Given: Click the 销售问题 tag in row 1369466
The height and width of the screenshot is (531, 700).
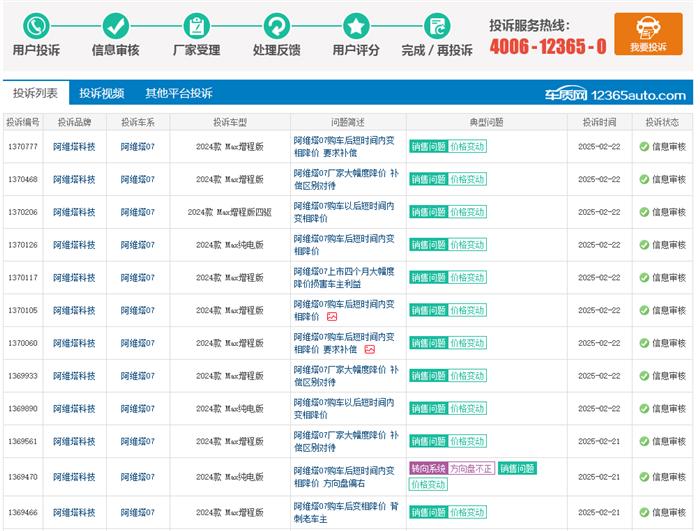Looking at the screenshot, I should 429,512.
